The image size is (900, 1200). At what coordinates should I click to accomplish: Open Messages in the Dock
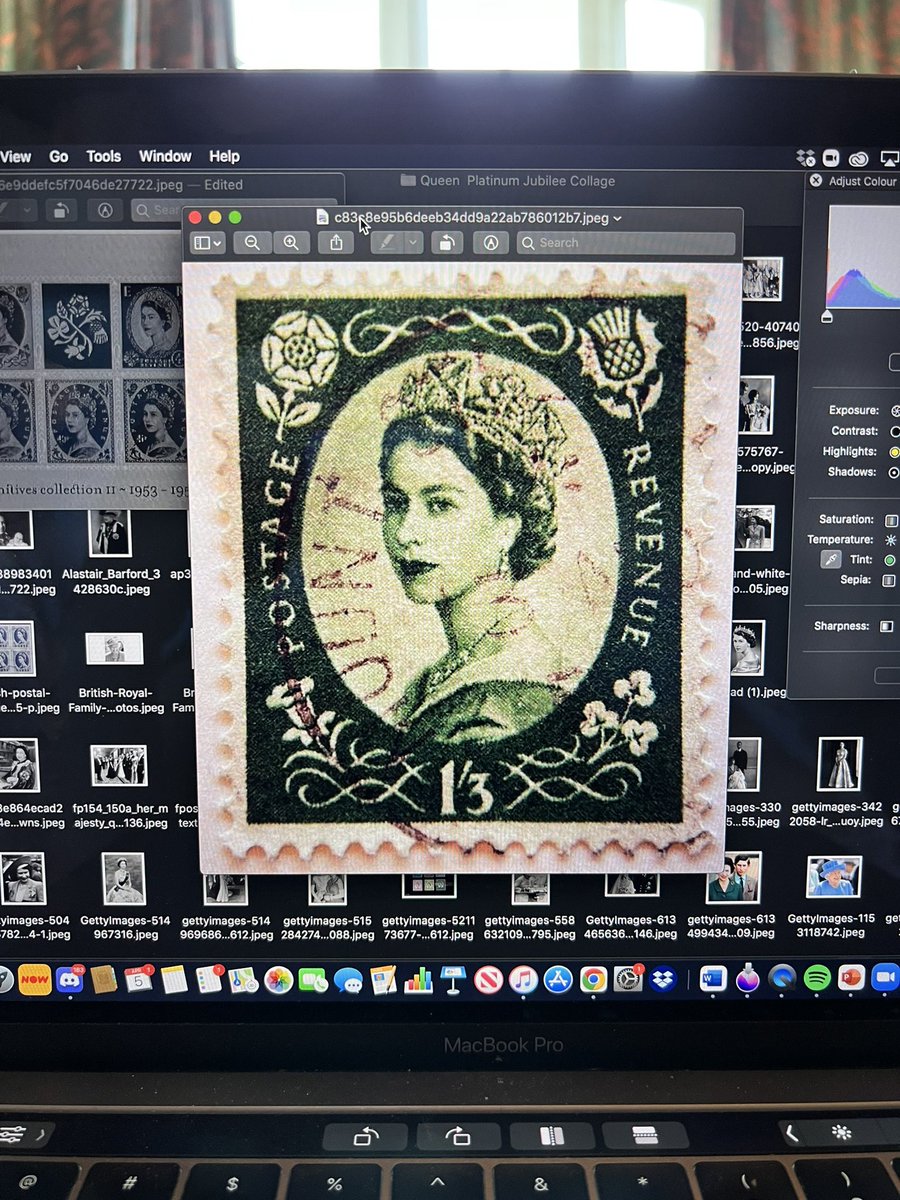(x=348, y=979)
